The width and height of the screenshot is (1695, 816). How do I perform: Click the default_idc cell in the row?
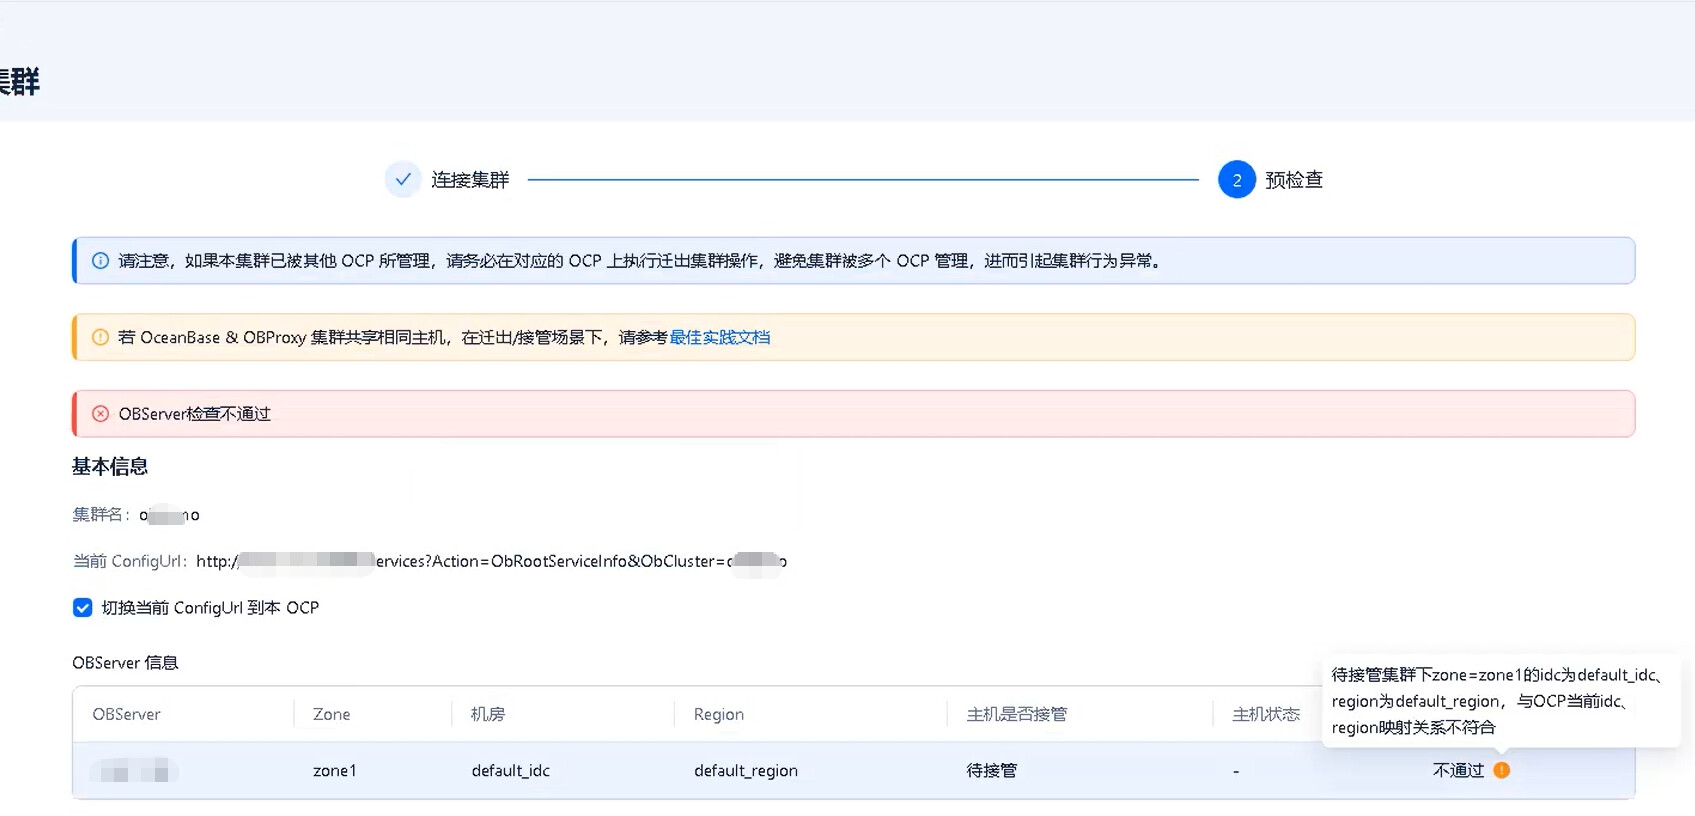click(510, 771)
